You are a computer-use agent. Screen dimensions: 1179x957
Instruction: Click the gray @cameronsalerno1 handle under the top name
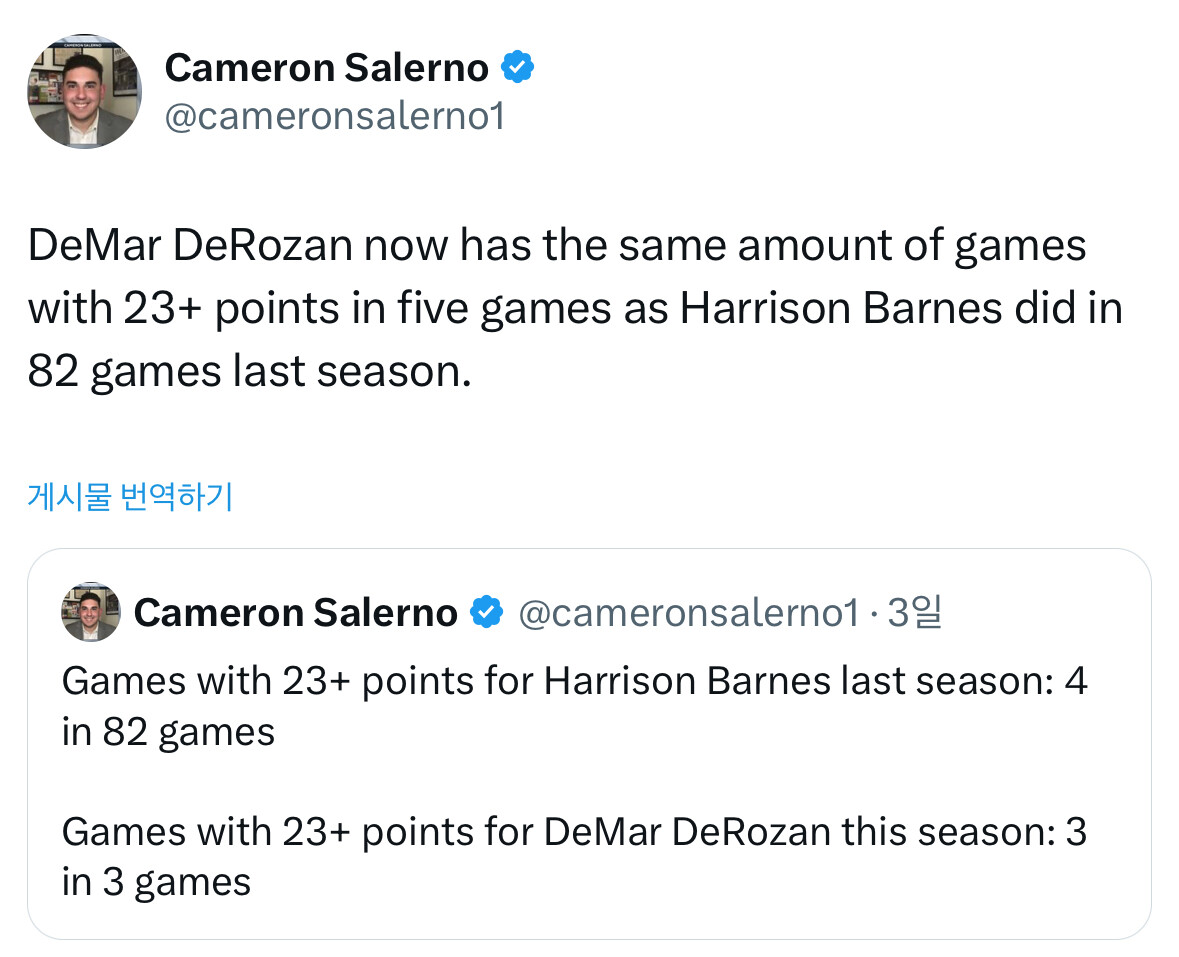334,117
